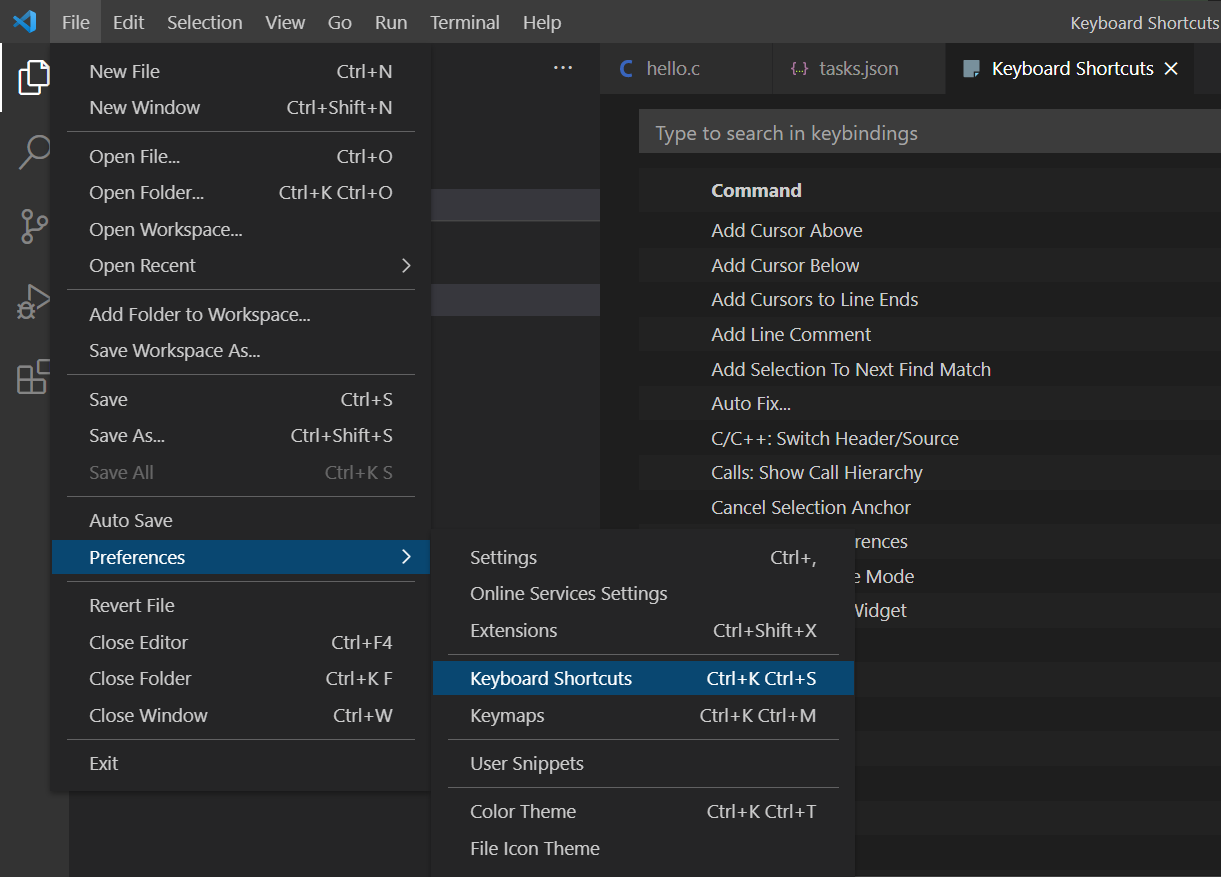Focus the keybindings search field
The height and width of the screenshot is (877, 1221).
pos(930,132)
